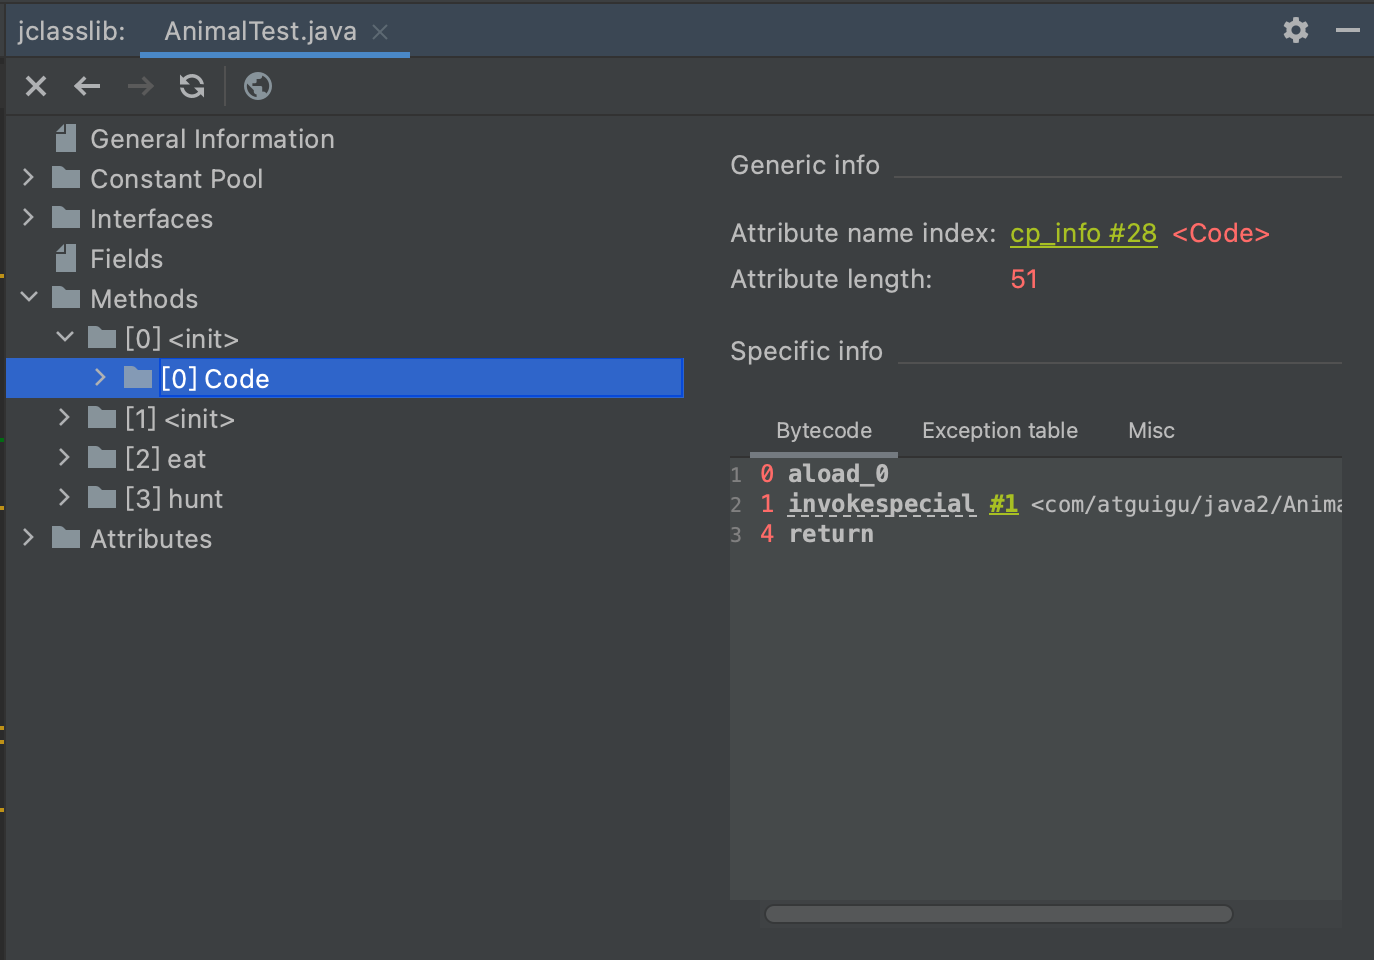Open the Misc tab
Screen dimensions: 1374x960
1151,431
